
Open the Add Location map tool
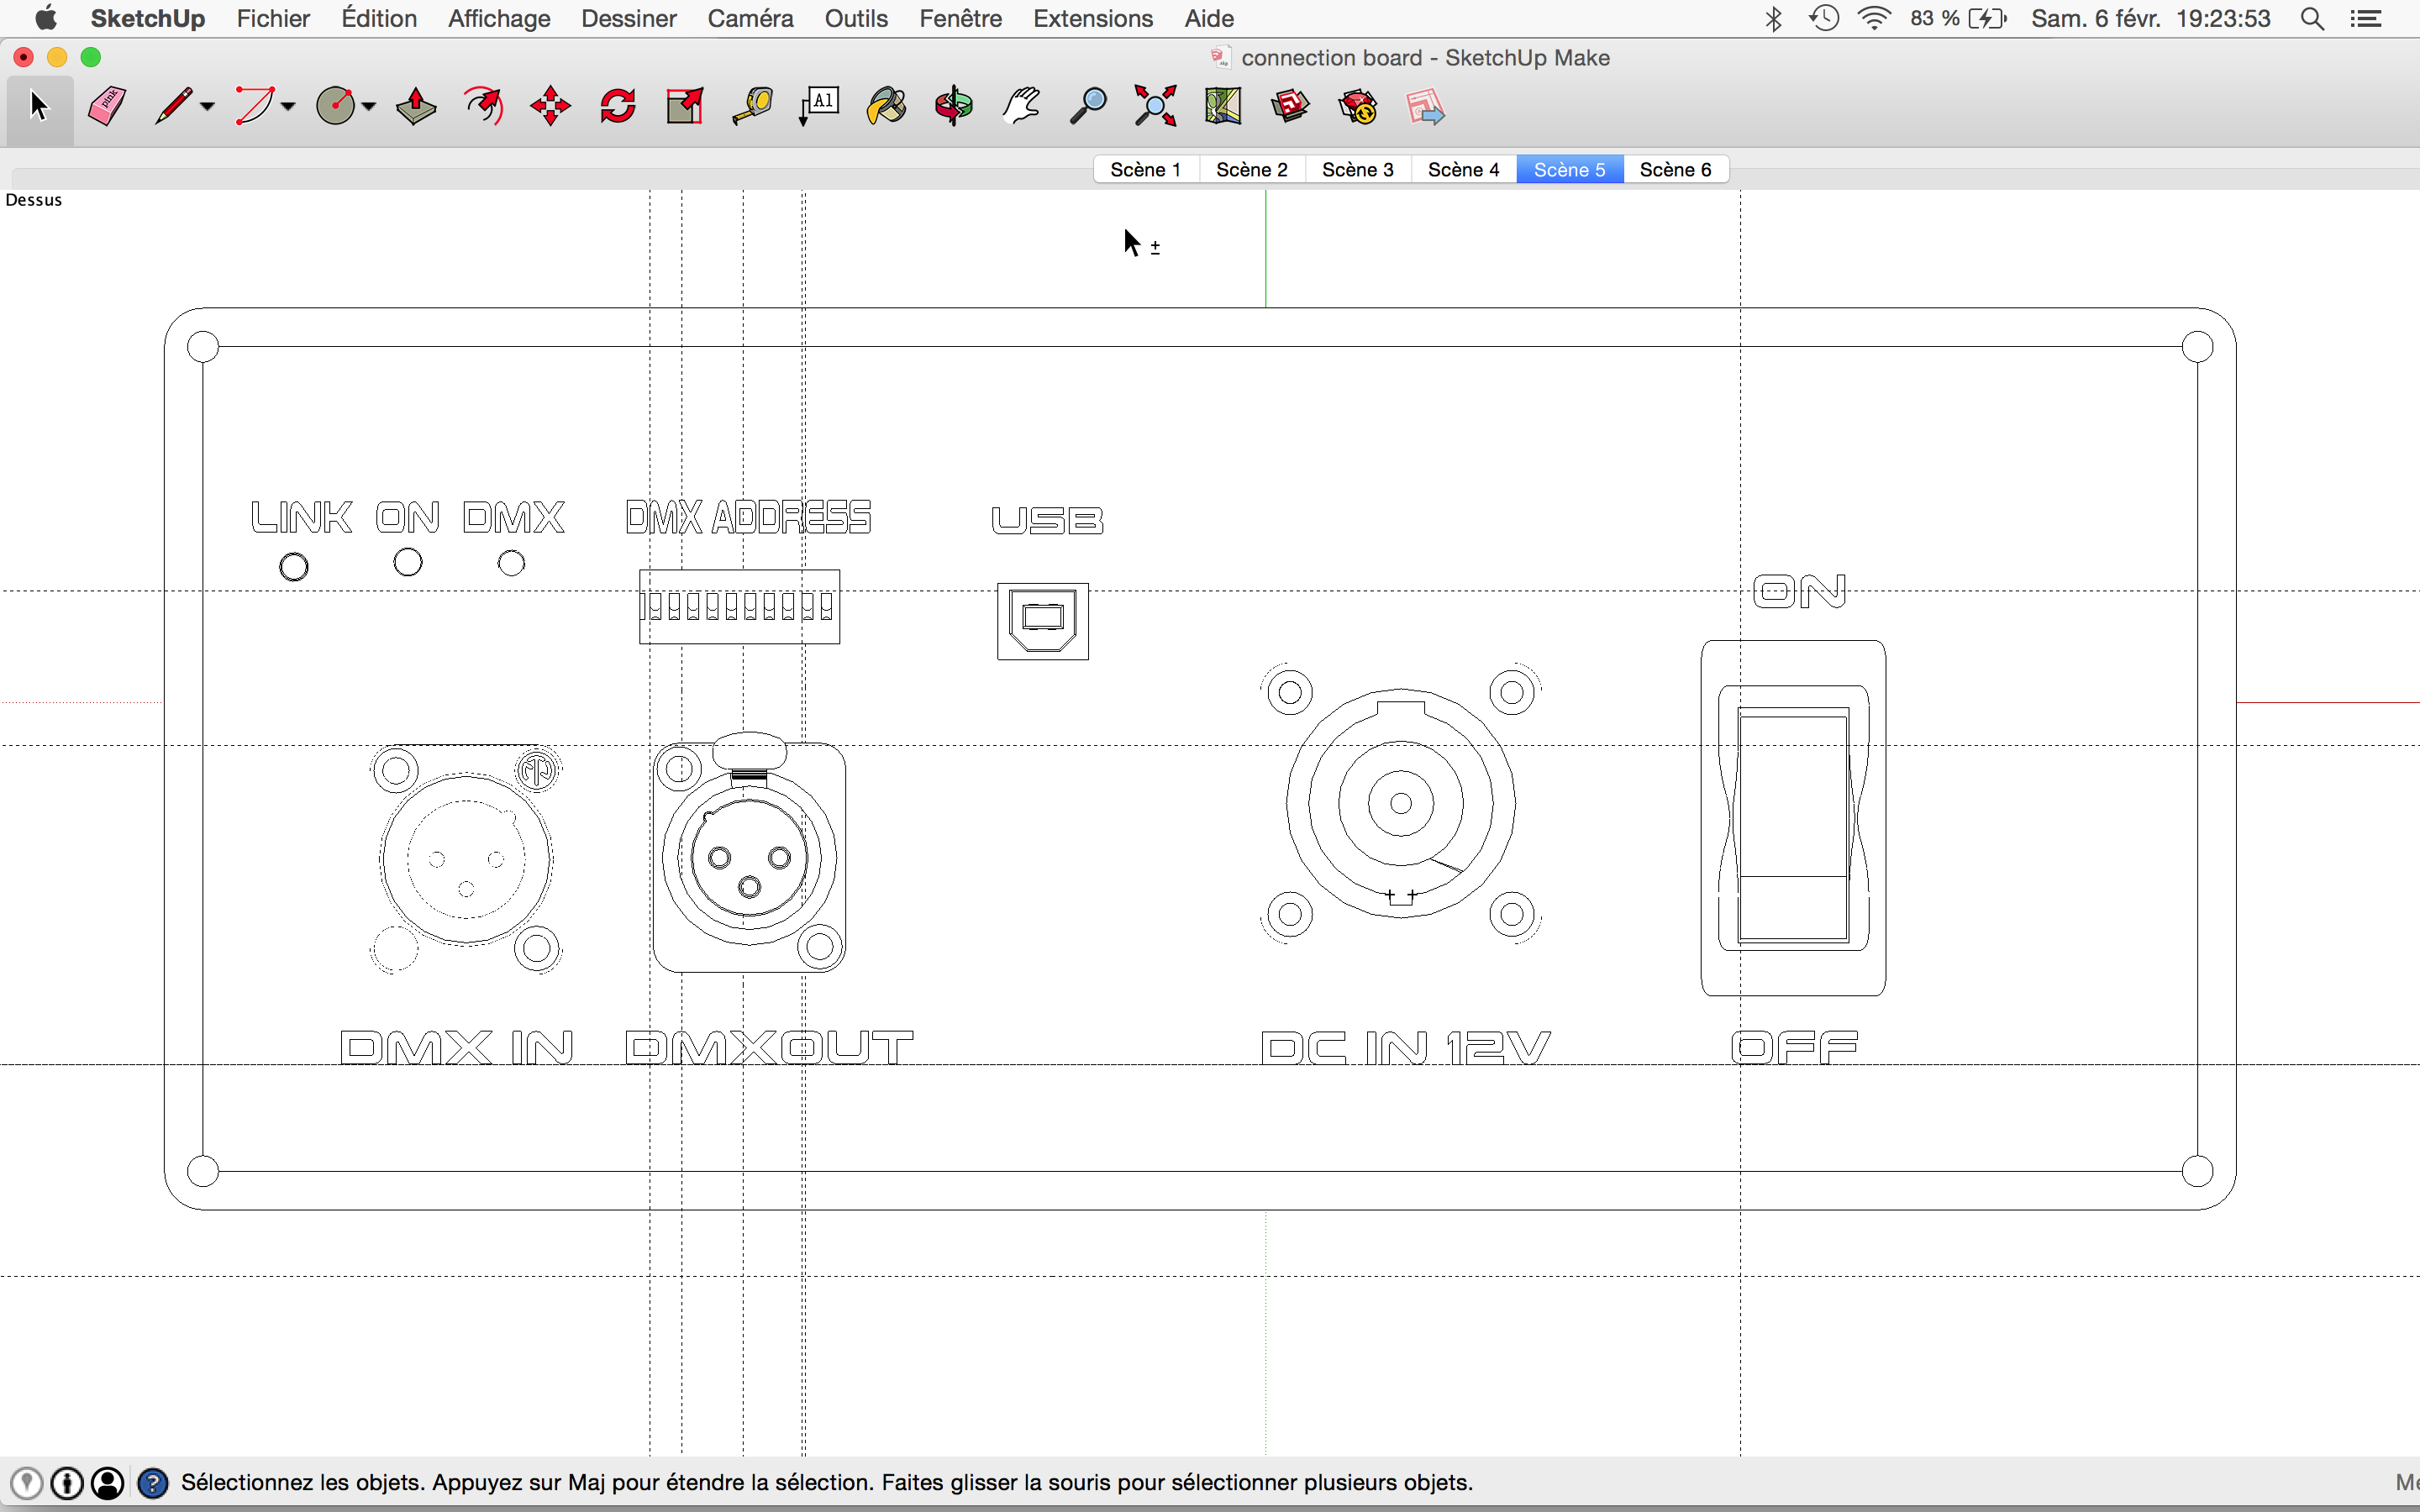click(x=1223, y=106)
